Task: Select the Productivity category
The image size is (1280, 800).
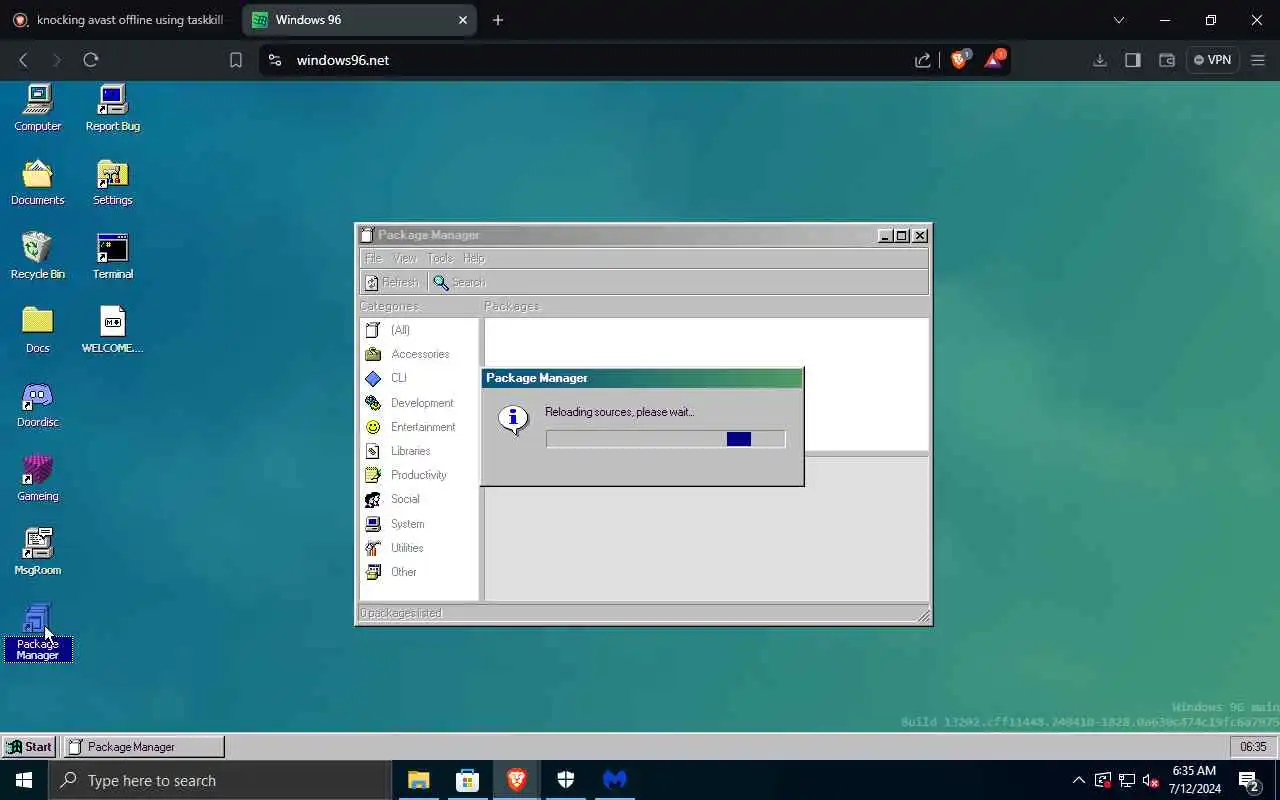Action: click(x=419, y=475)
